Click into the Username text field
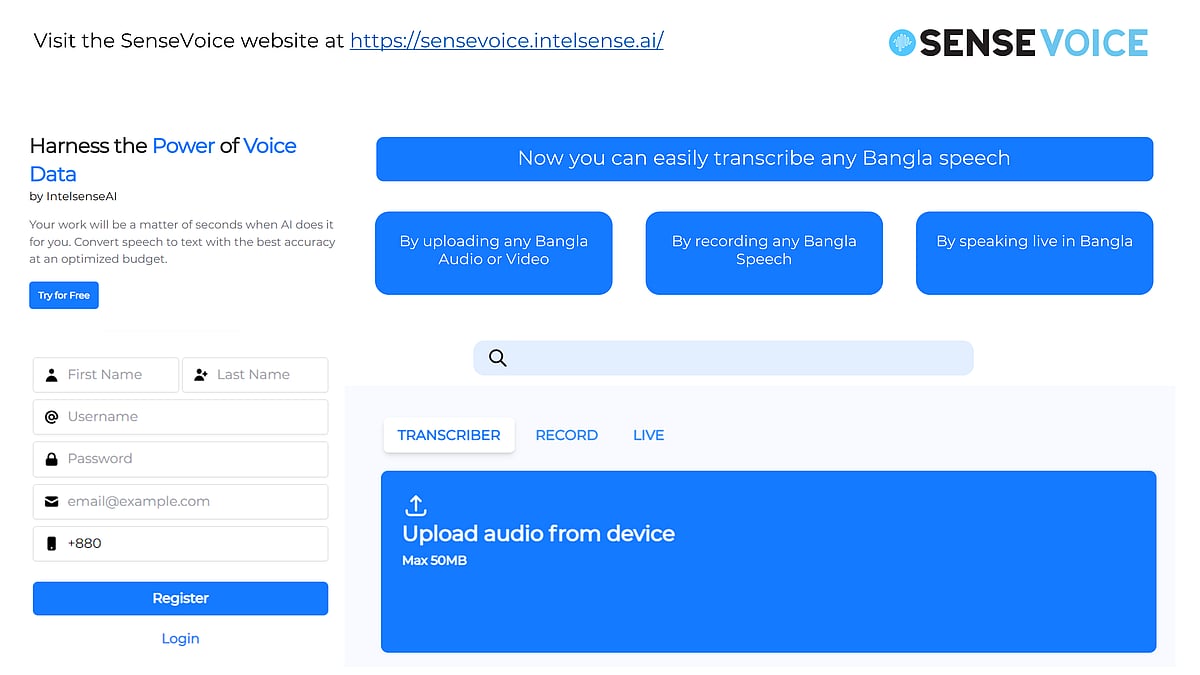1200x675 pixels. click(190, 417)
